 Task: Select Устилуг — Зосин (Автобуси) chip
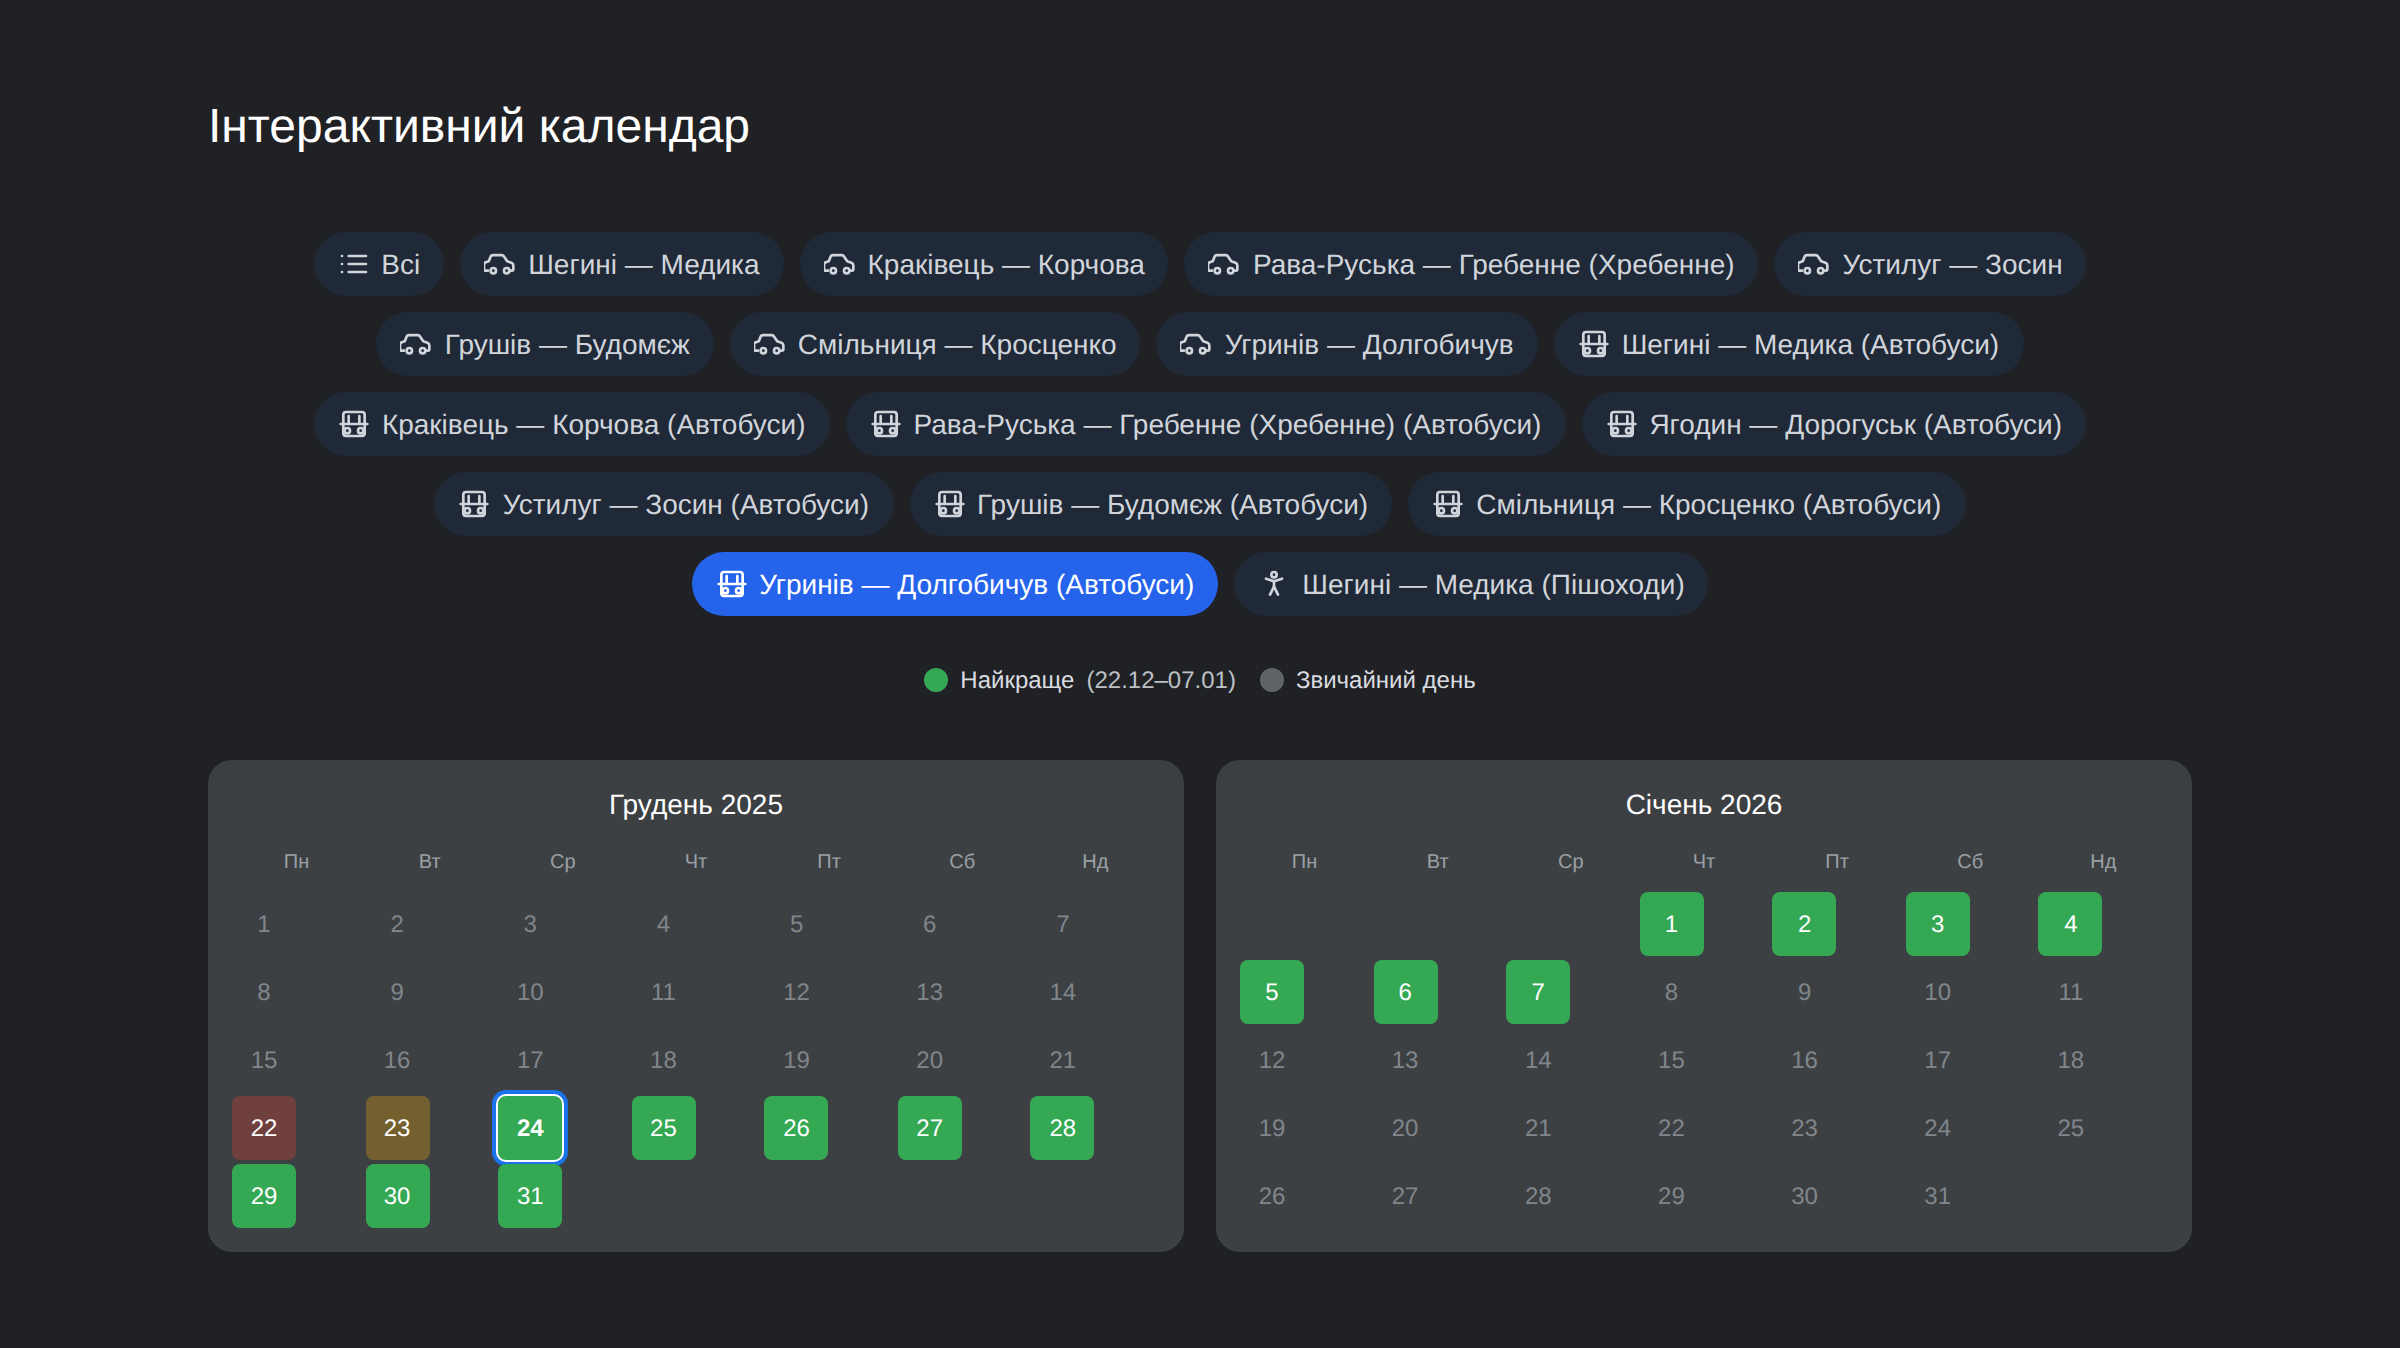[663, 505]
